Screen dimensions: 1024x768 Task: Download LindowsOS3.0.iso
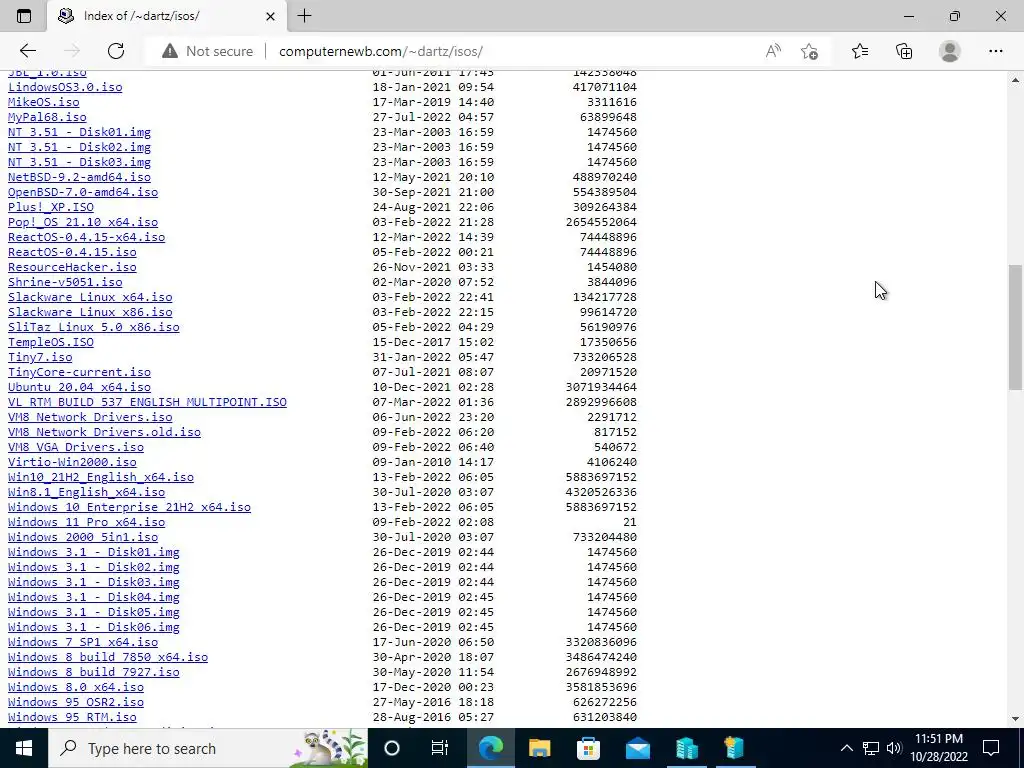click(x=65, y=87)
